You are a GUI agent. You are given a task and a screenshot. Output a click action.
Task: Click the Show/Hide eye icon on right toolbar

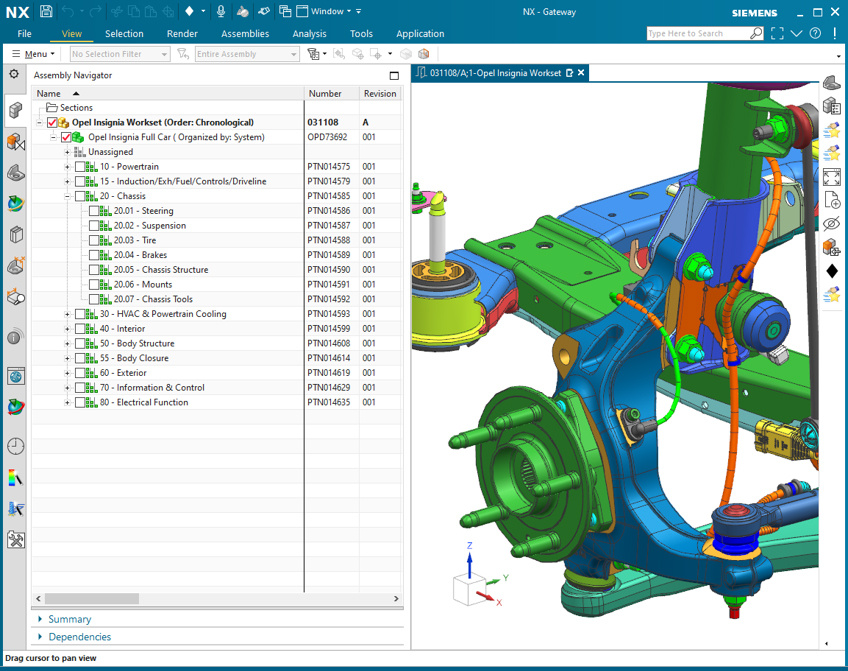coord(831,223)
